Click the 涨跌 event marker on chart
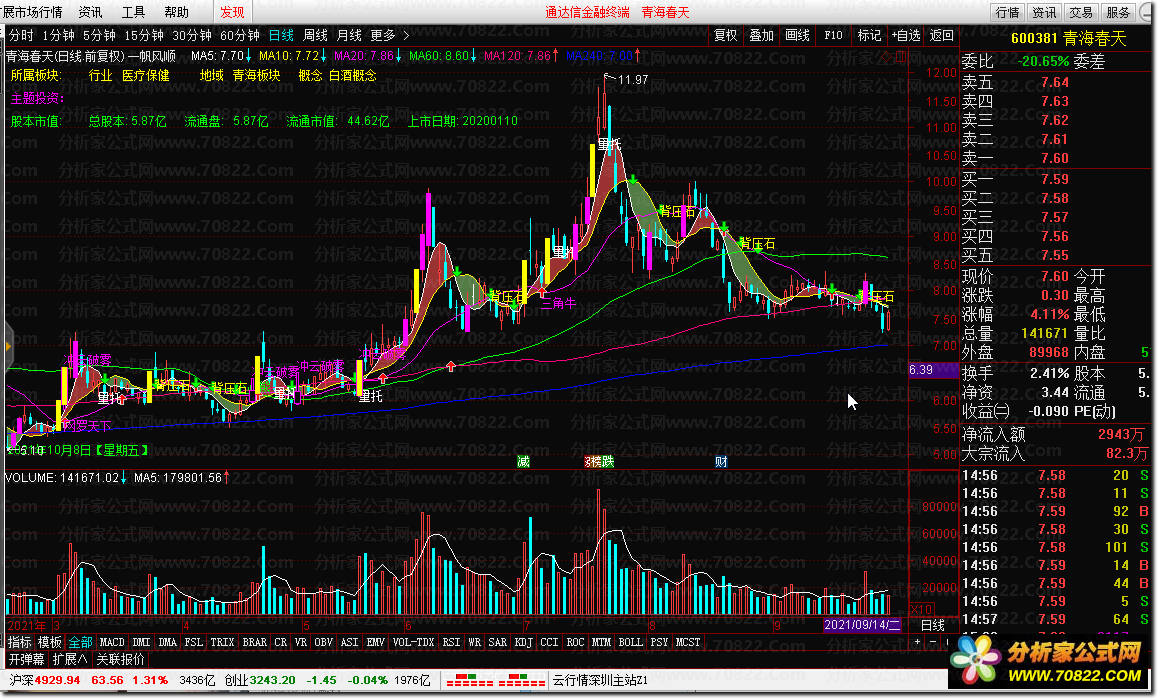 [599, 462]
